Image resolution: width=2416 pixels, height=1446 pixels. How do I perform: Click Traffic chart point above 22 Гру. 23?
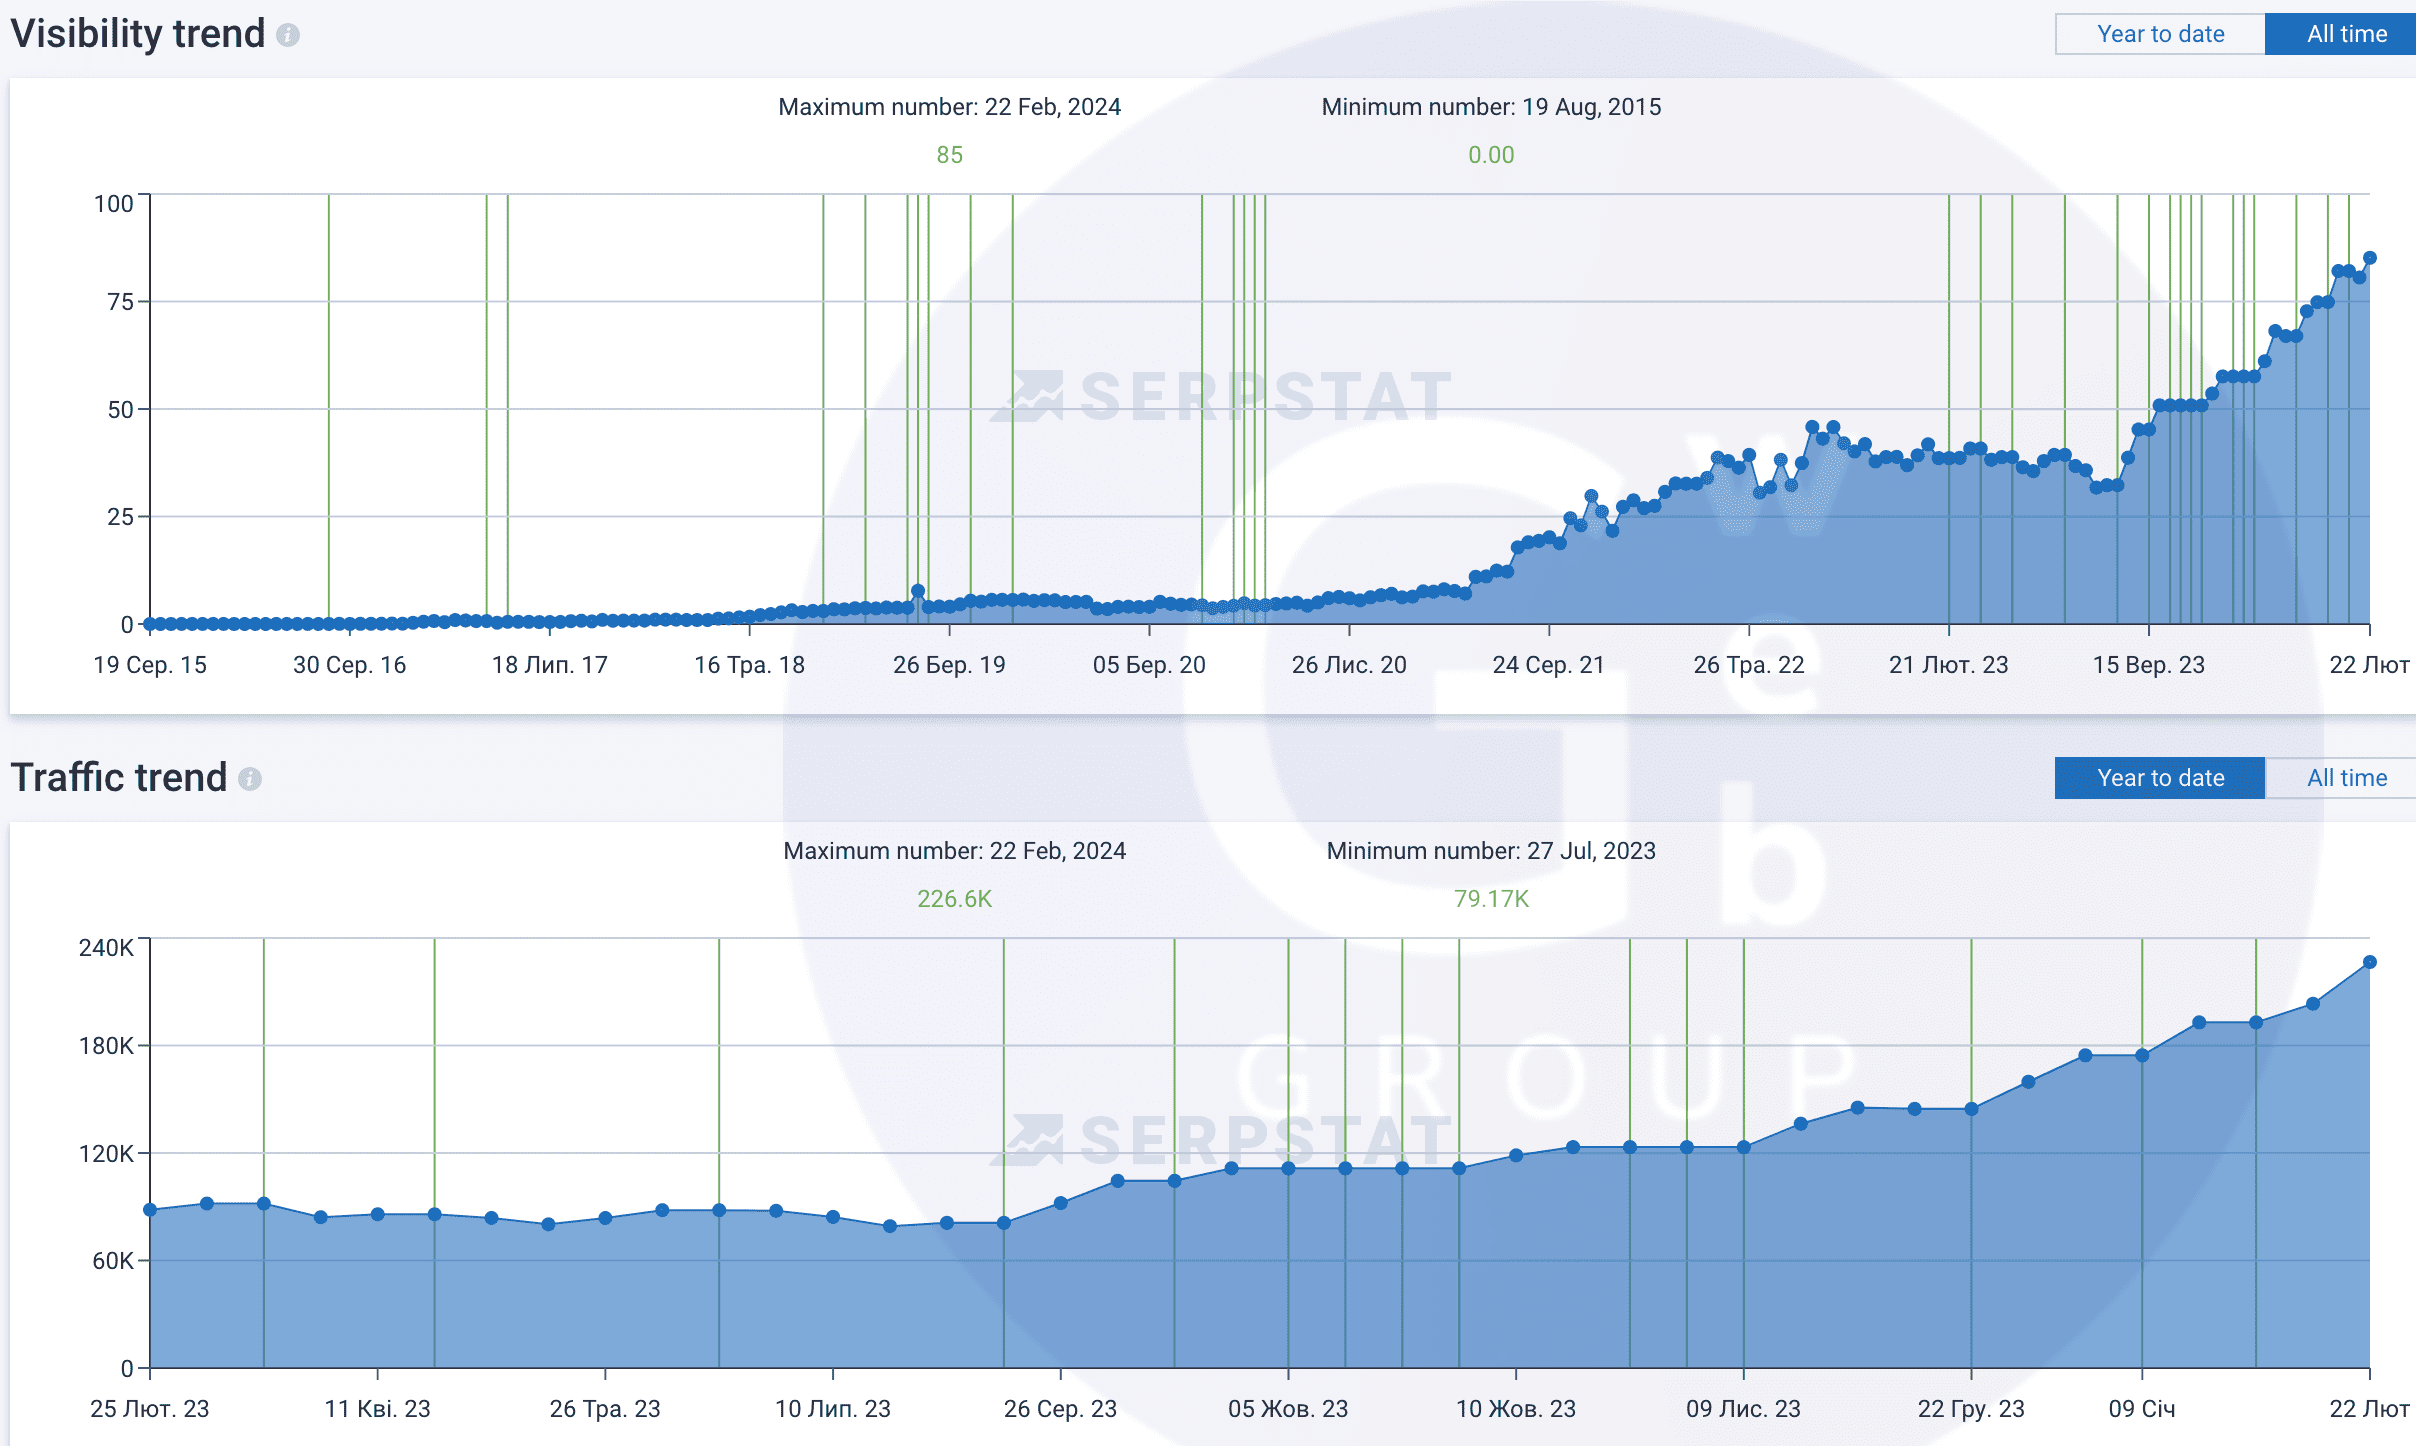(x=1971, y=1109)
